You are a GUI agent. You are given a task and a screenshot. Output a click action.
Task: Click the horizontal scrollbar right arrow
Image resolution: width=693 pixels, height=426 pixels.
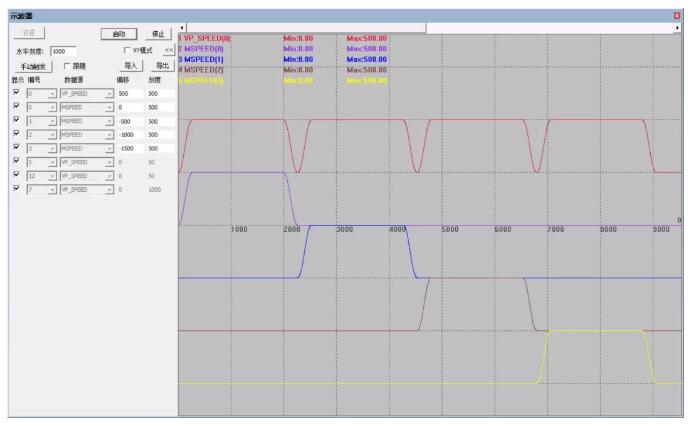[x=677, y=28]
